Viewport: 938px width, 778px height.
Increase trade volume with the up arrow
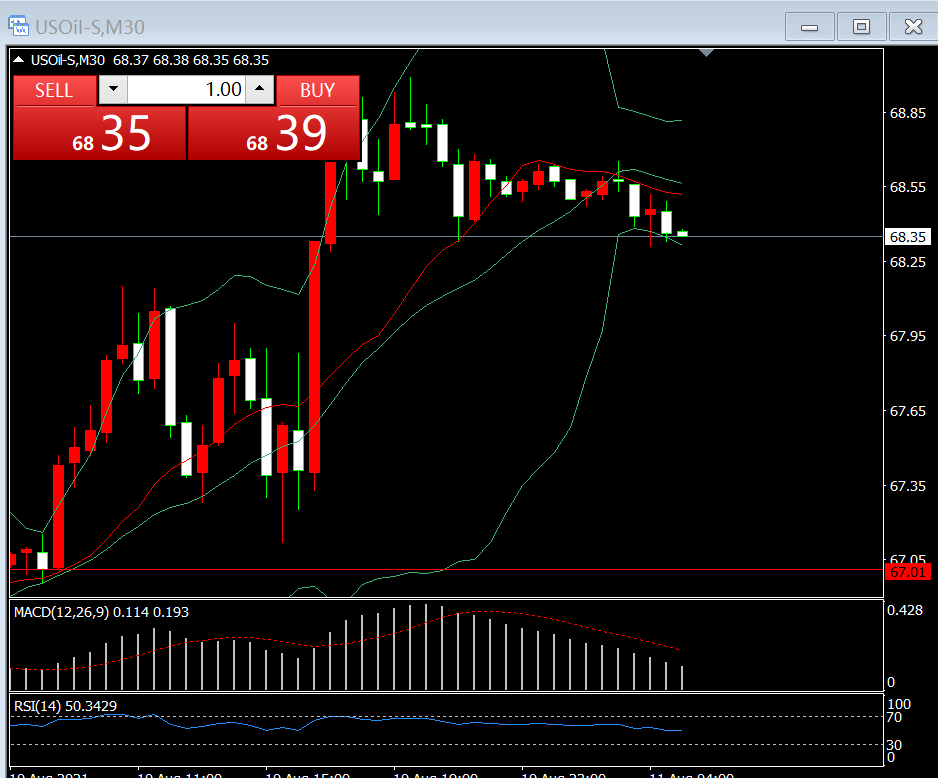(x=260, y=90)
